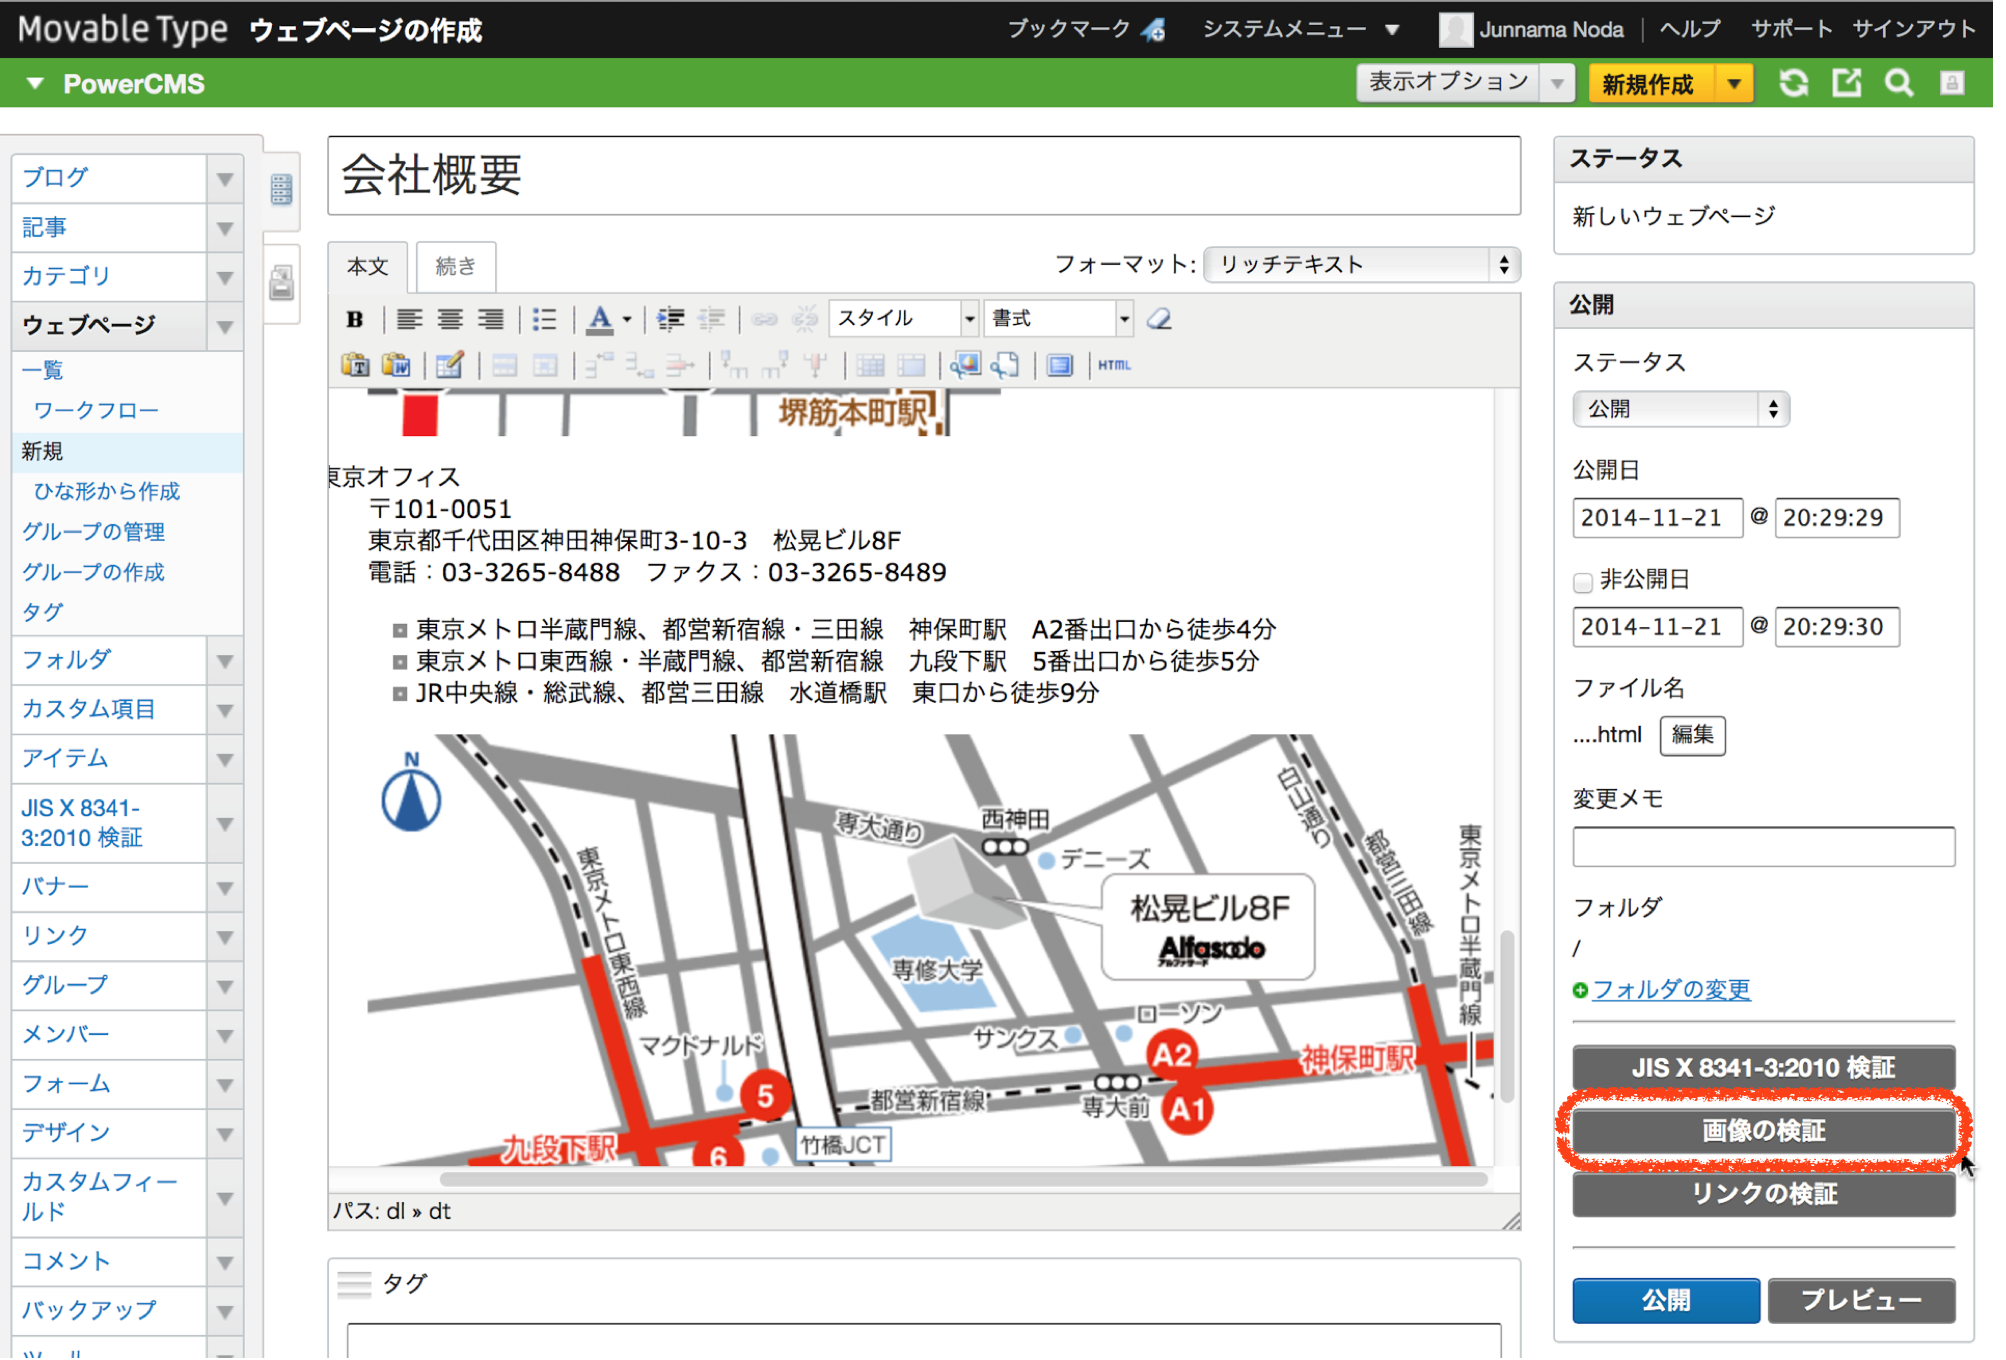Insert a file asset icon
2006x1360 pixels.
[1005, 366]
